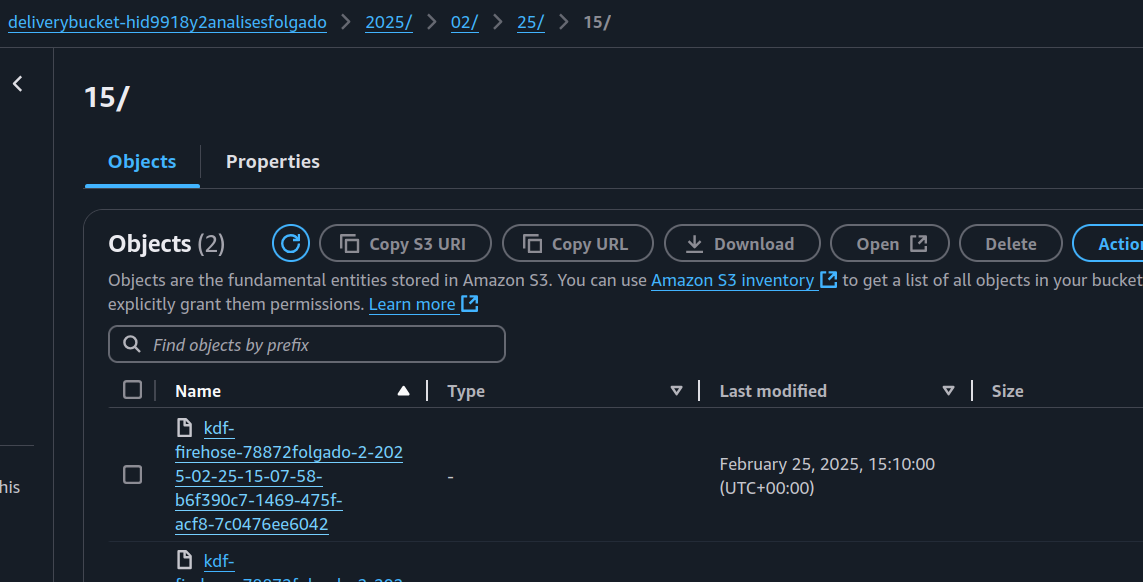Click the external link icon beside Amazon S3 inventory
The width and height of the screenshot is (1143, 582).
pos(828,280)
